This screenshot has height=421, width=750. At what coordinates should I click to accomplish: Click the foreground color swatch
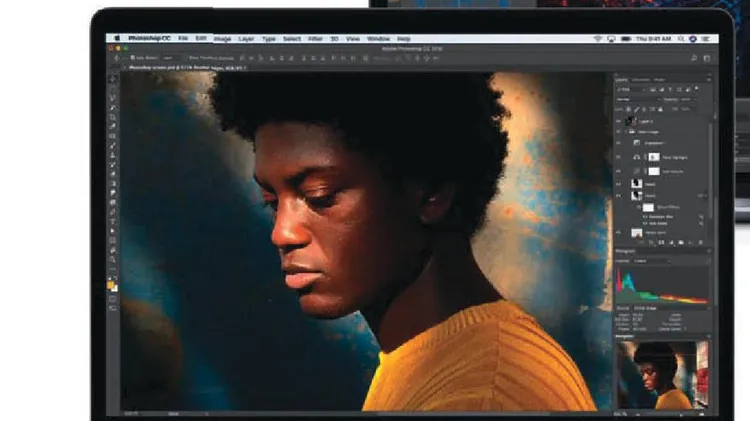(x=110, y=285)
